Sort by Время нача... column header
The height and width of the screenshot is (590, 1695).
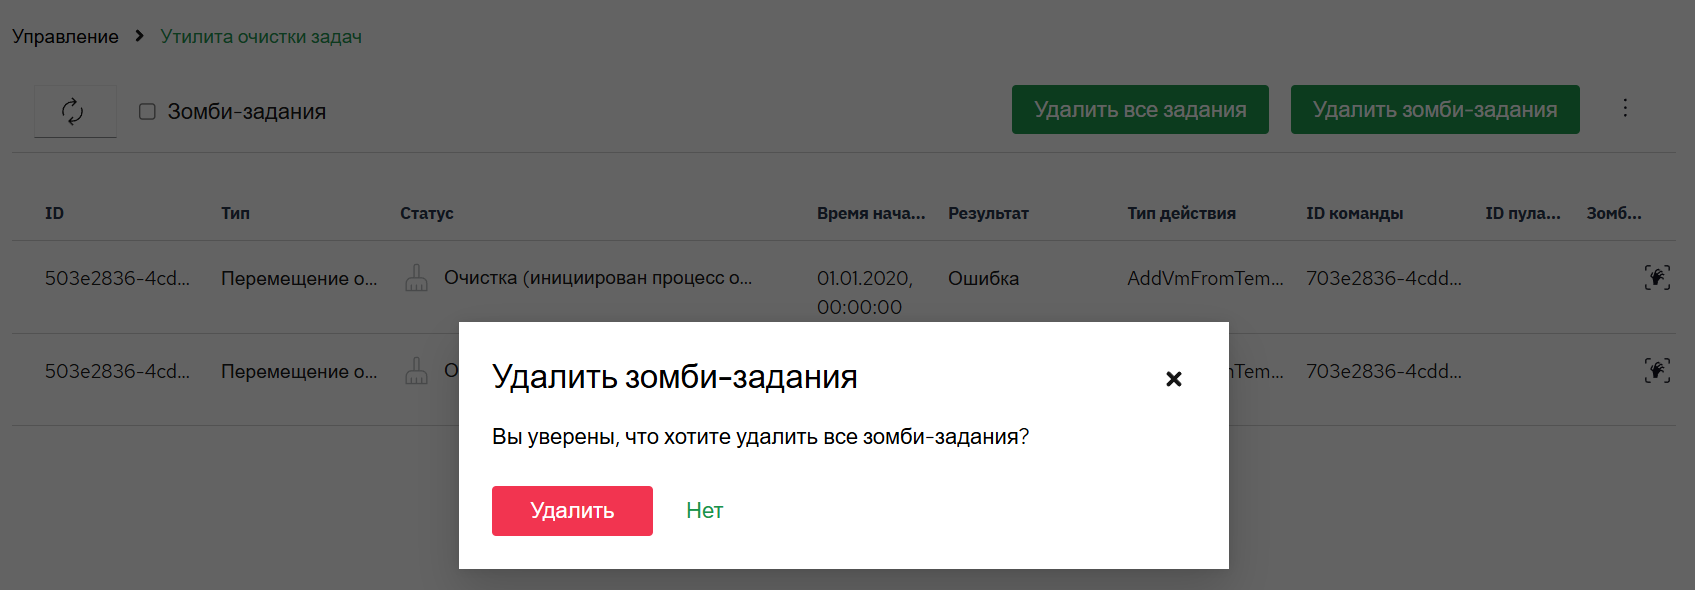pos(871,213)
